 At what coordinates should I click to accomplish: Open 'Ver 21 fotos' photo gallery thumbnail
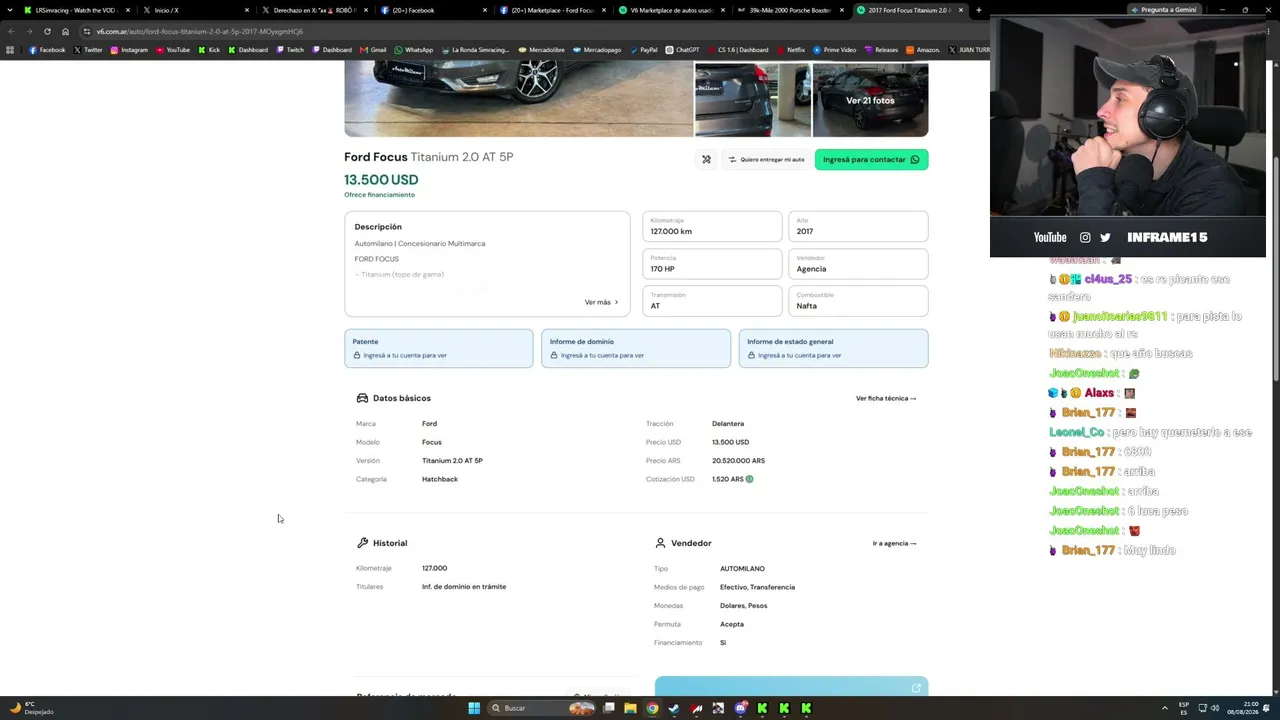tap(870, 100)
